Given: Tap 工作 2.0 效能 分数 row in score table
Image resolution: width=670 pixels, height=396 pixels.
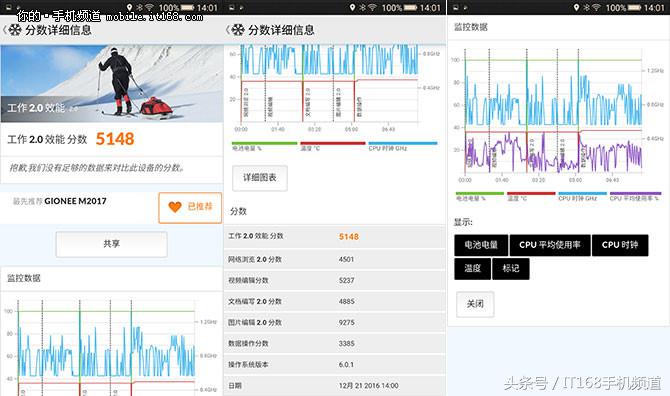Looking at the screenshot, I should 335,236.
